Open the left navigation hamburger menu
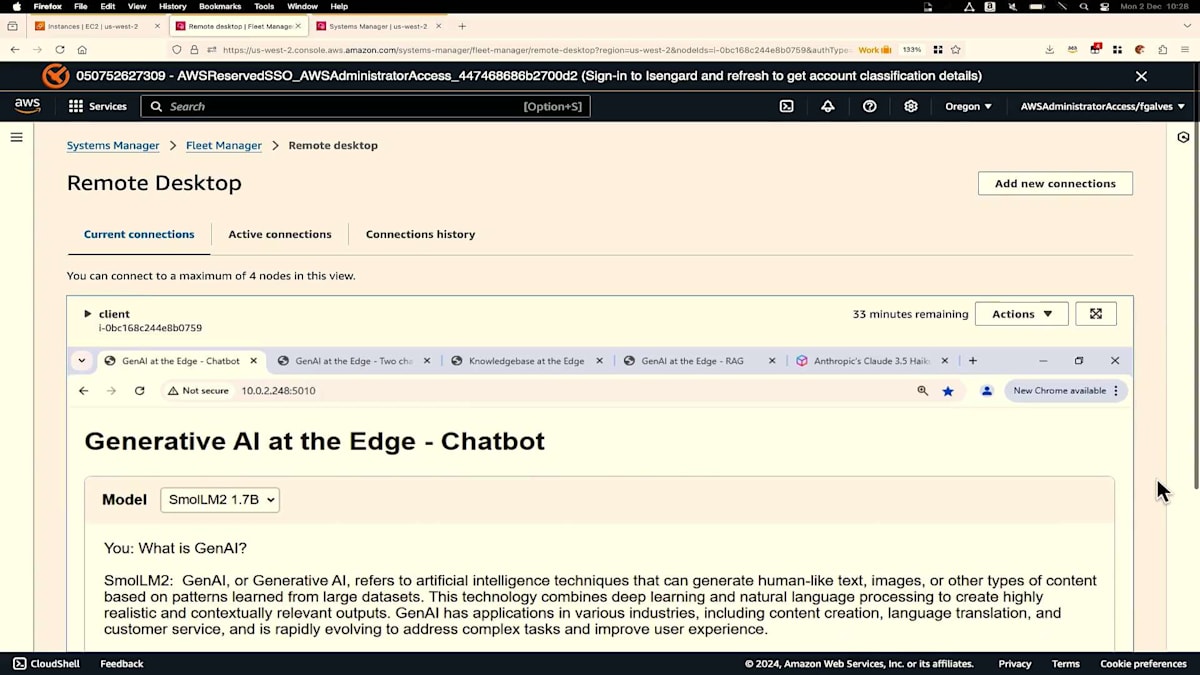Viewport: 1200px width, 675px height. (16, 137)
